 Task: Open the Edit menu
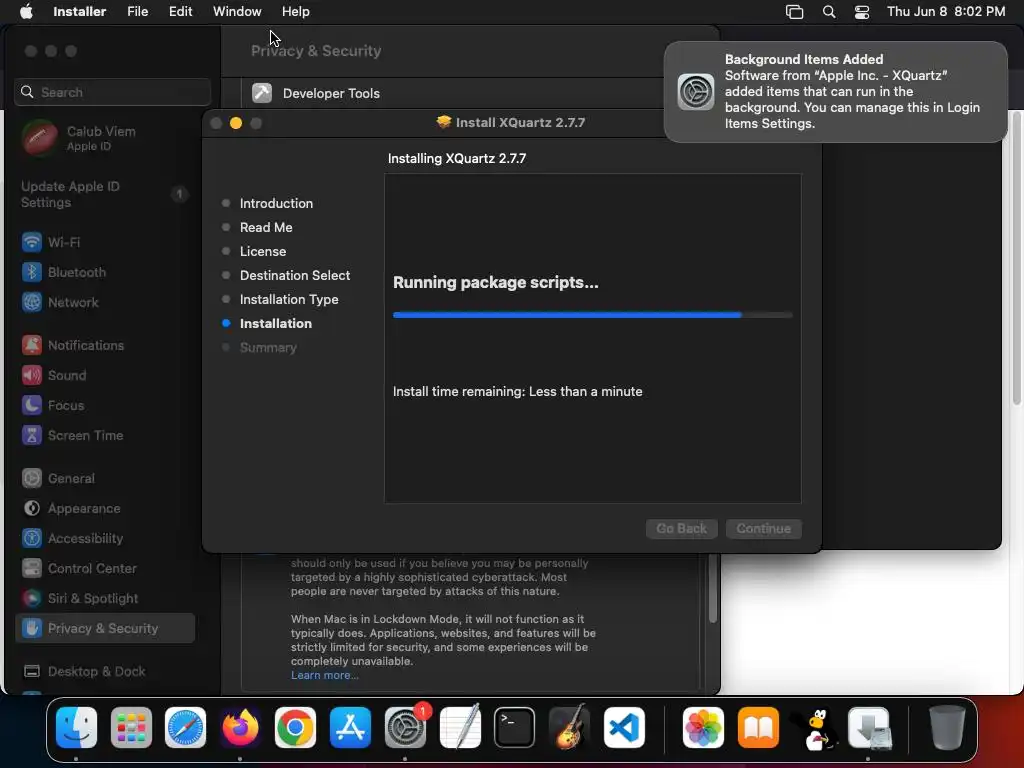coord(180,11)
